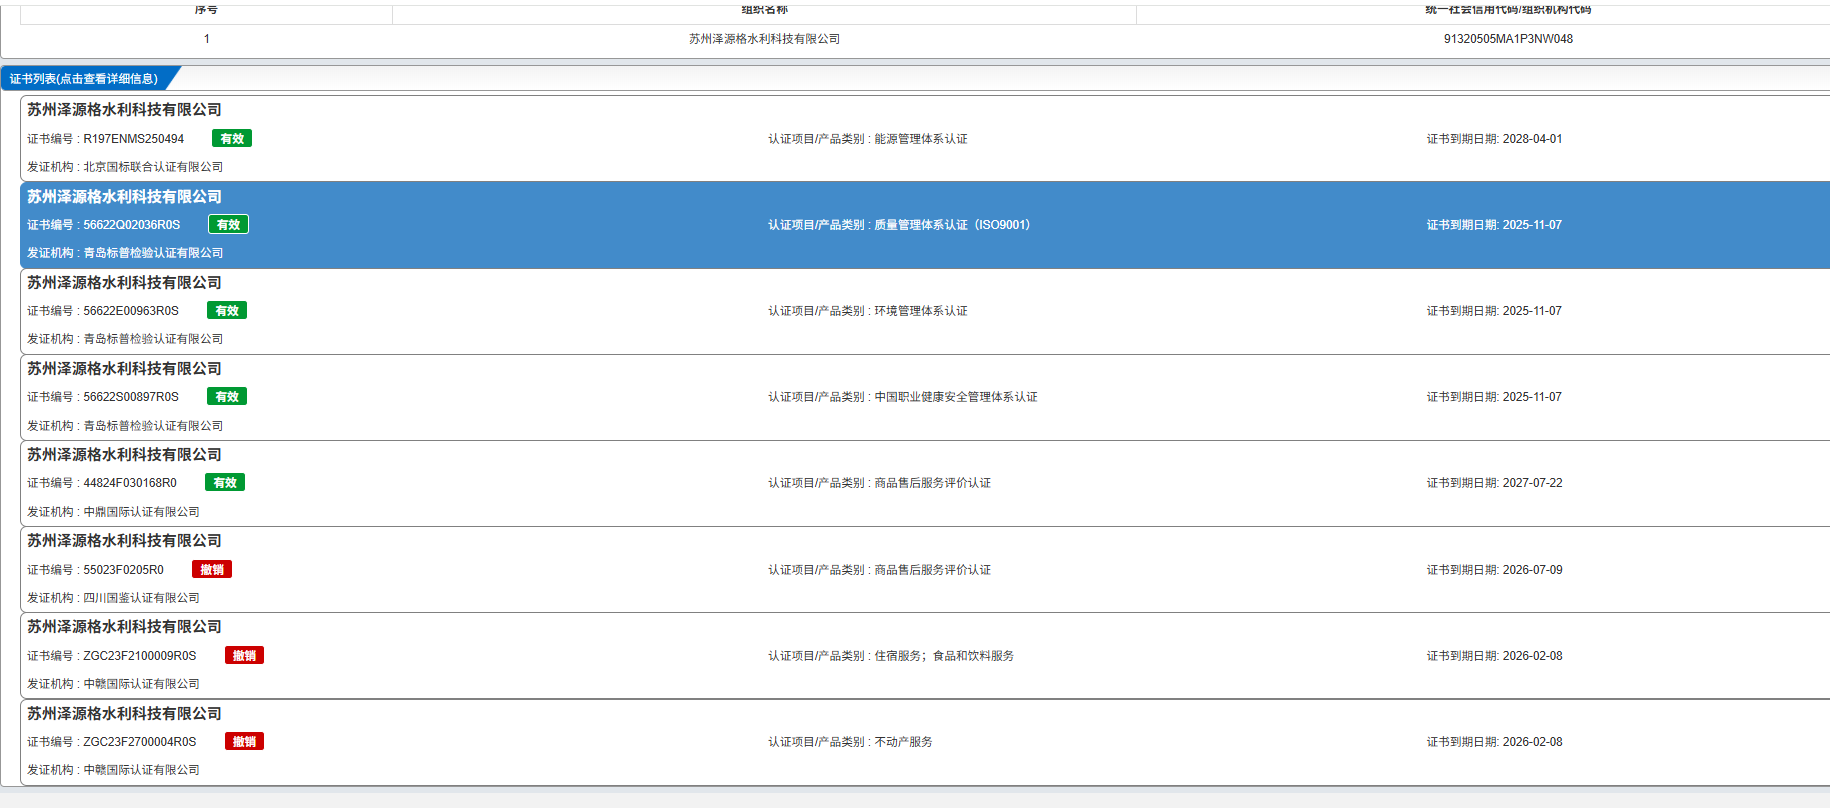Click the company title above ZGC23F2700004R0S
The width and height of the screenshot is (1830, 808).
tap(124, 714)
